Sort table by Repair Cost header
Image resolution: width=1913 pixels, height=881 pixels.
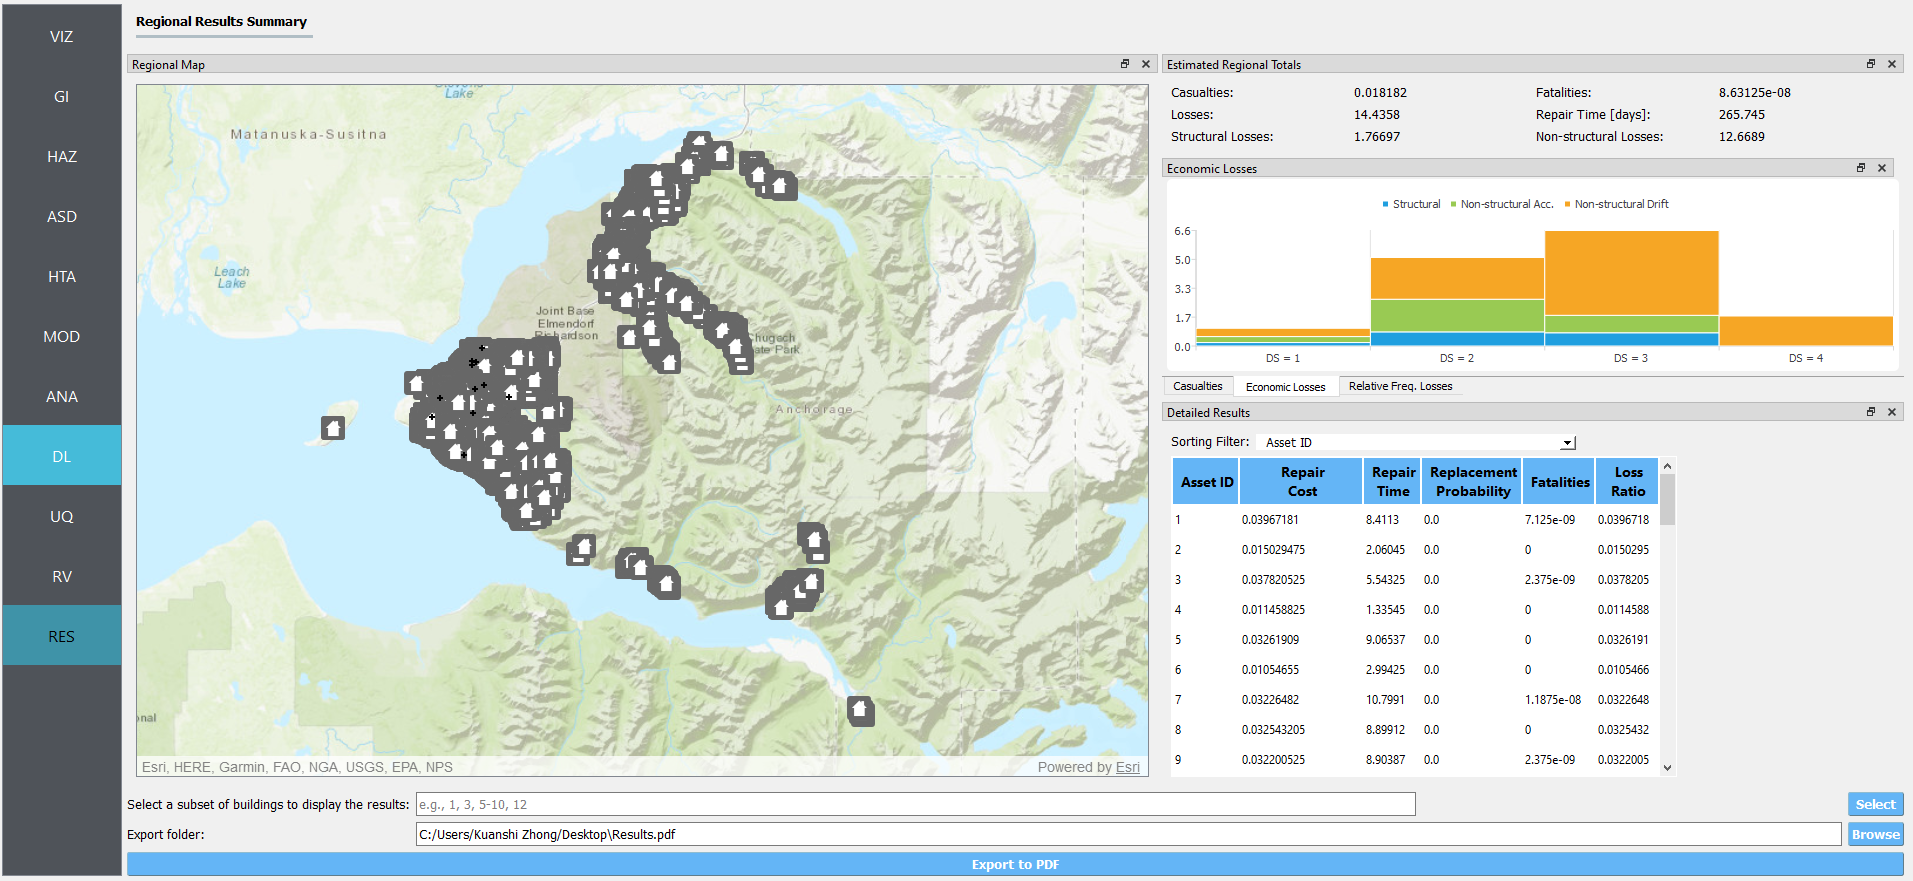(x=1301, y=481)
